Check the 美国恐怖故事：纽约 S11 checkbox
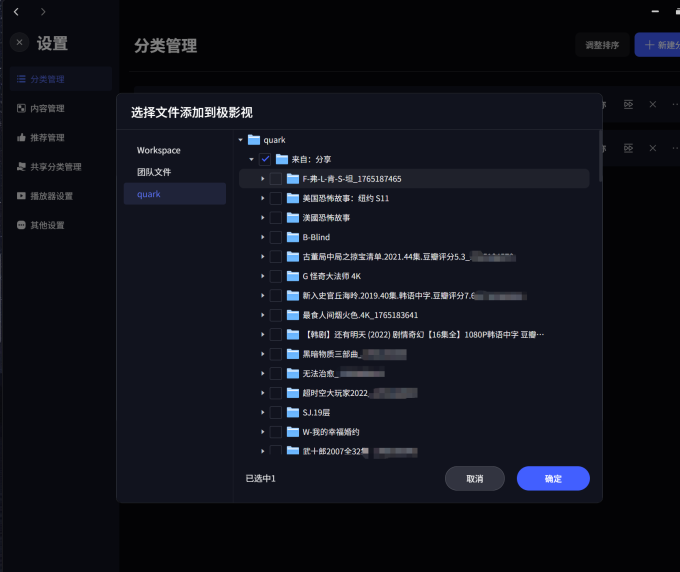This screenshot has width=680, height=572. point(276,199)
